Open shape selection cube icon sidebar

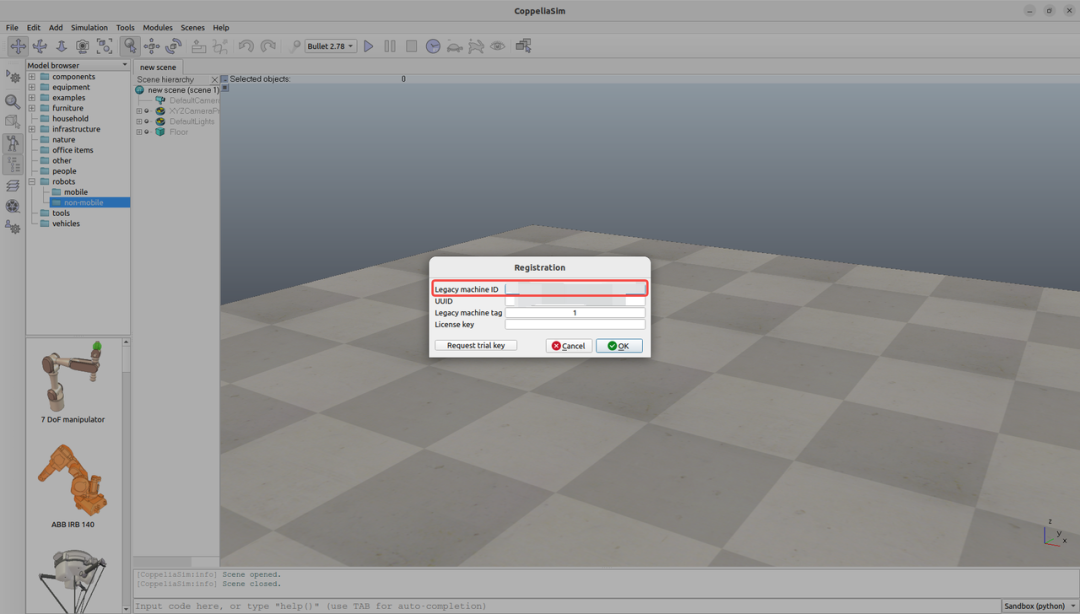12,122
